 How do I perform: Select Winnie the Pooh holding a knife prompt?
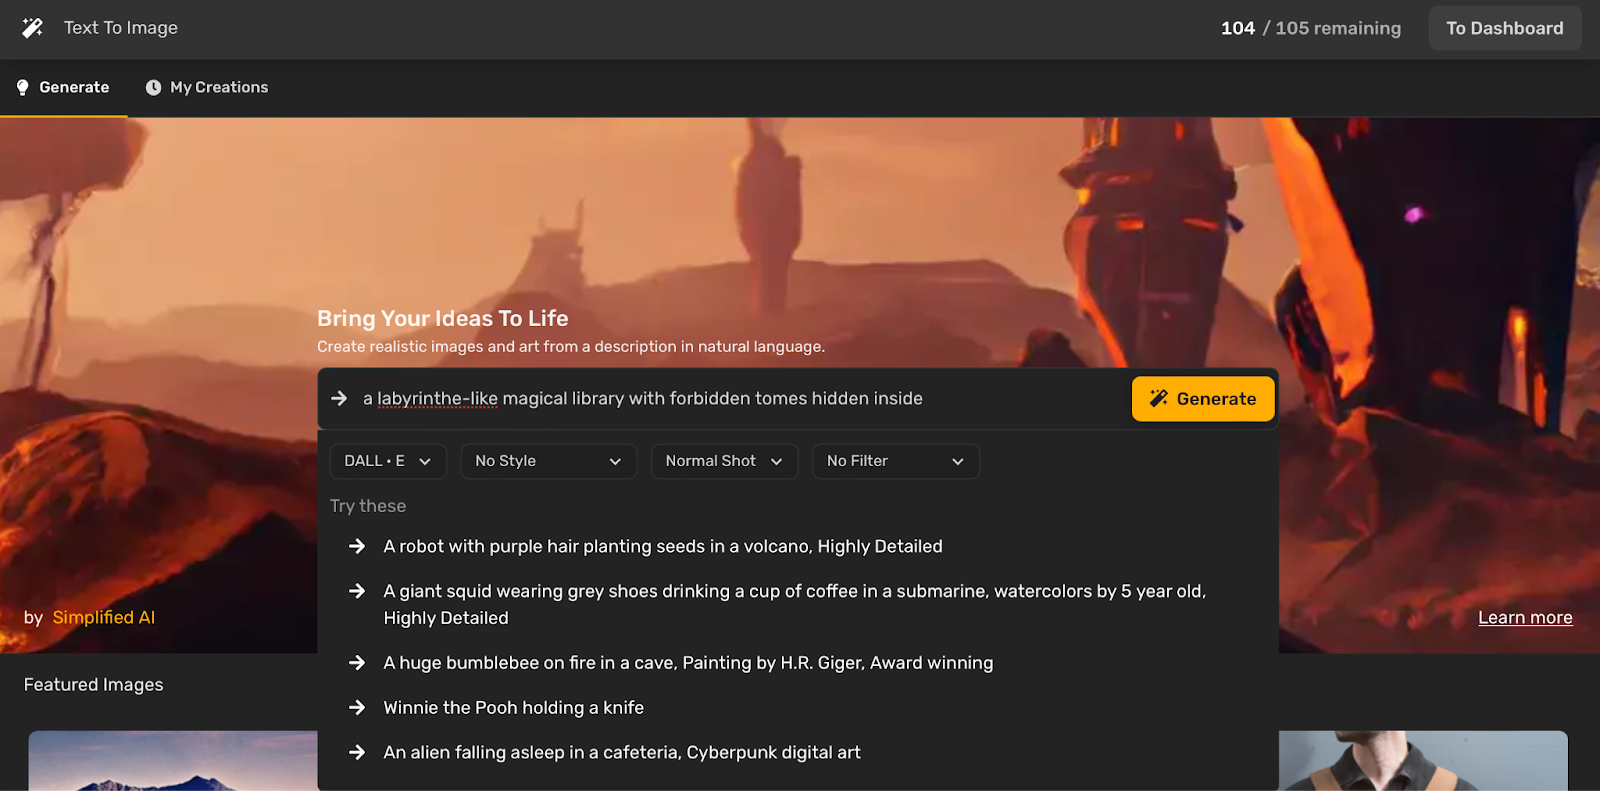coord(514,708)
